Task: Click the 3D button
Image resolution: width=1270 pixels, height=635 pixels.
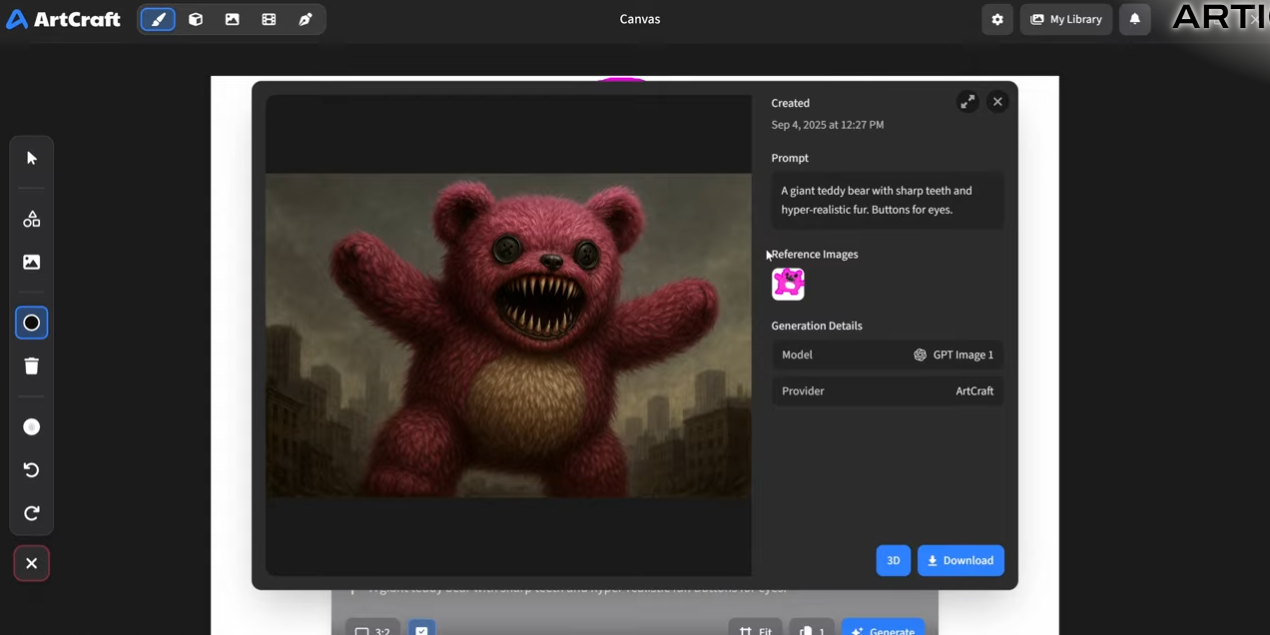Action: point(894,561)
